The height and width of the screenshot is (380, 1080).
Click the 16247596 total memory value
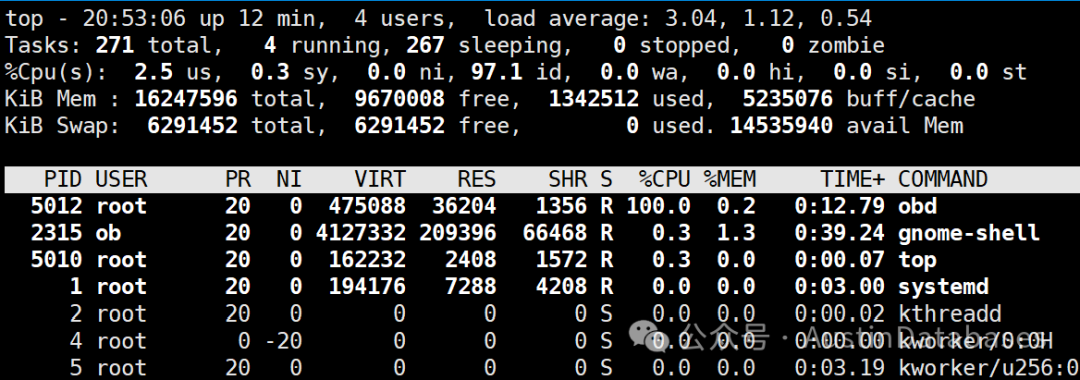pyautogui.click(x=186, y=99)
